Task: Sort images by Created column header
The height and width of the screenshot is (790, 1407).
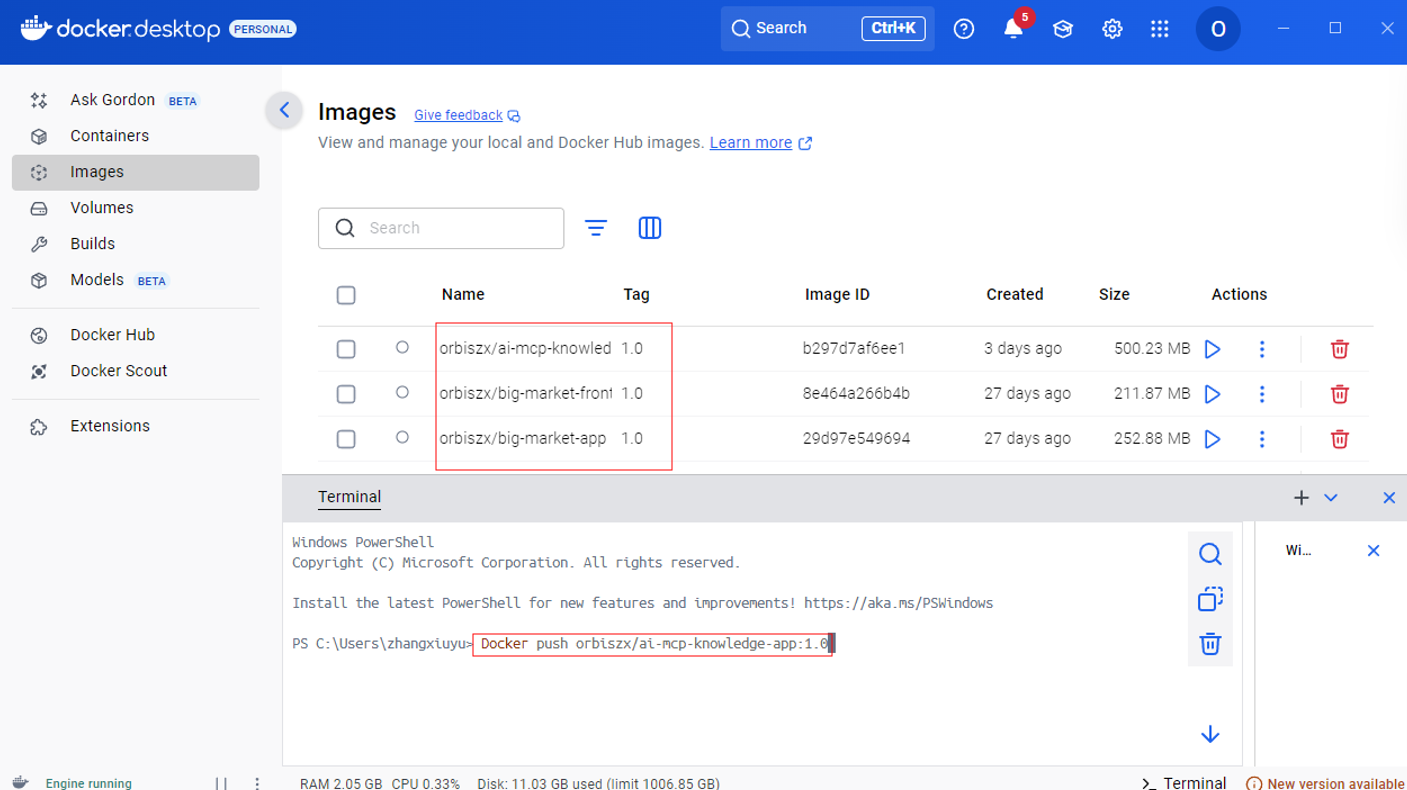Action: point(1015,295)
